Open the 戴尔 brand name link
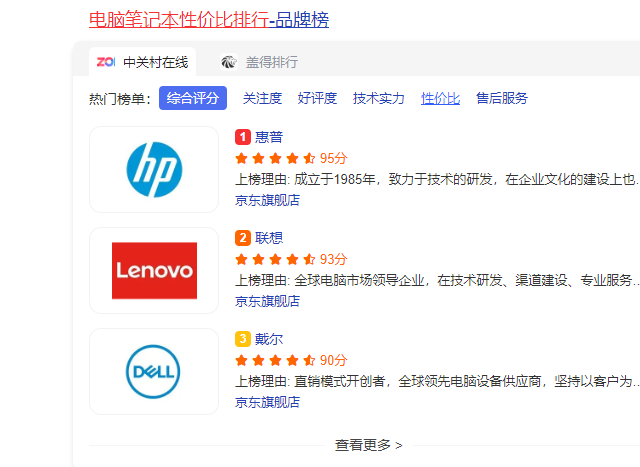 pos(269,339)
